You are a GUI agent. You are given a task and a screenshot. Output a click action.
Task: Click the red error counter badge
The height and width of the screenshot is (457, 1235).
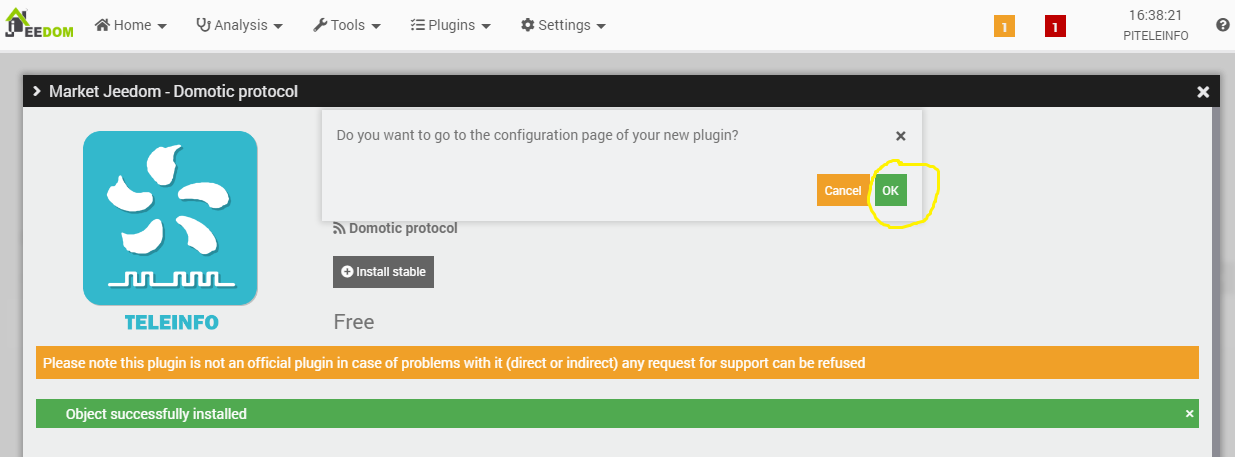pos(1055,27)
